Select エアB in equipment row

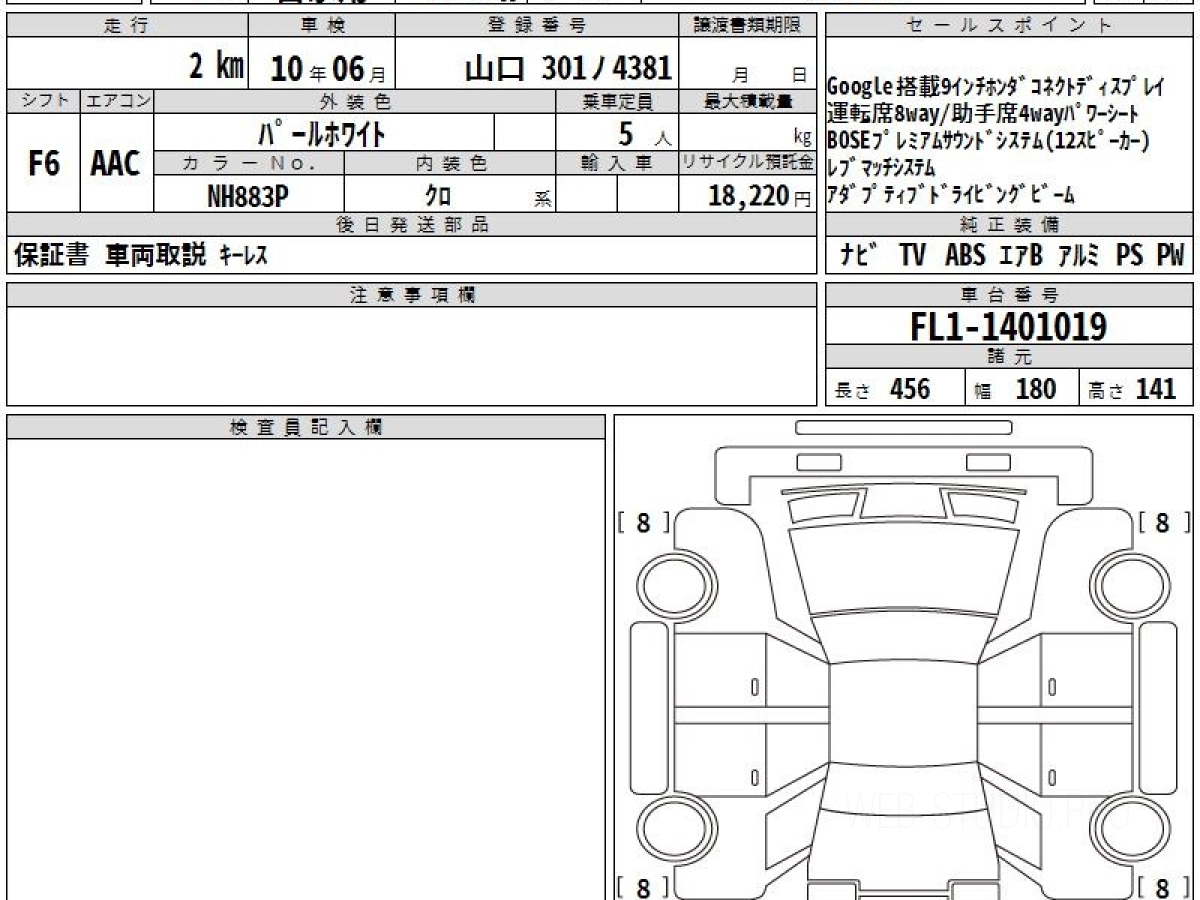[1020, 256]
